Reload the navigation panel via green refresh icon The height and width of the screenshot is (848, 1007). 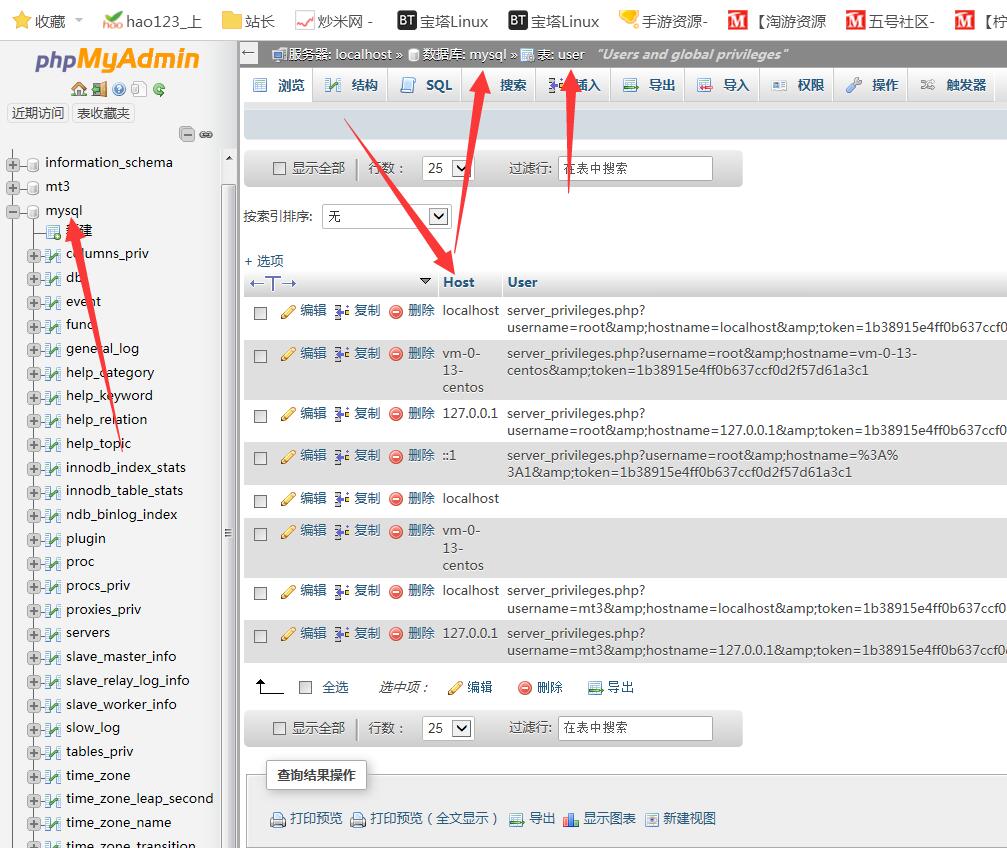point(159,90)
